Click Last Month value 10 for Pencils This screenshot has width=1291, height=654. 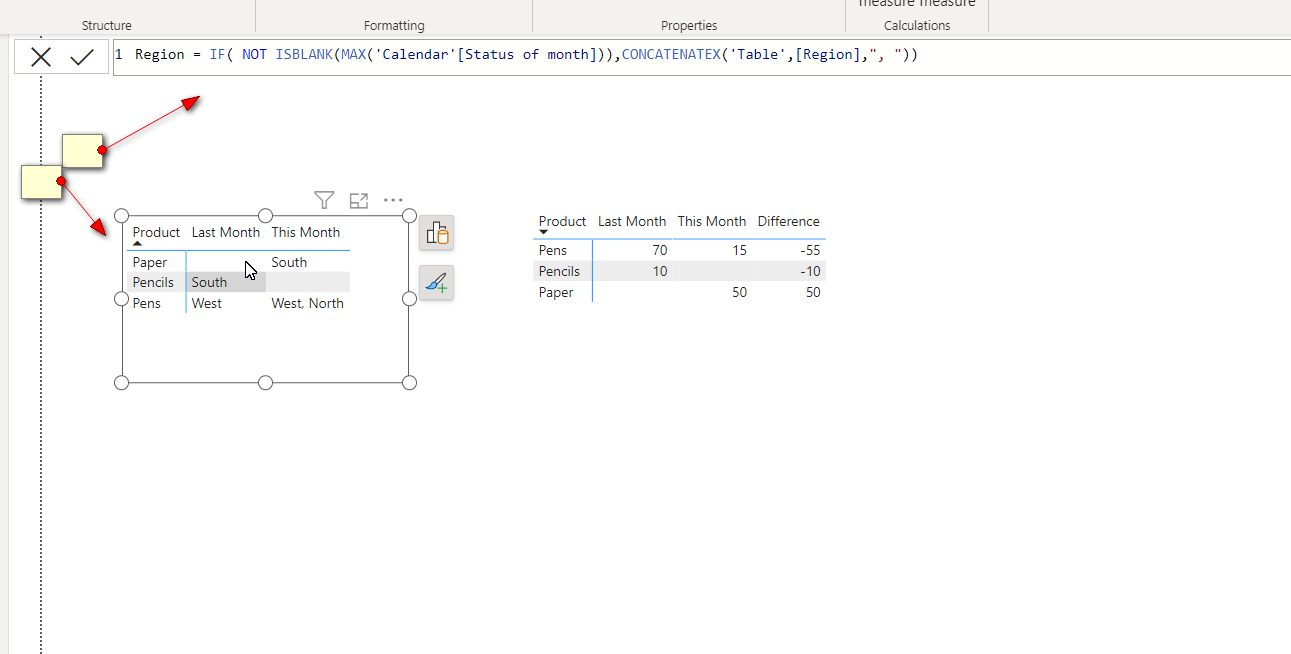659,271
